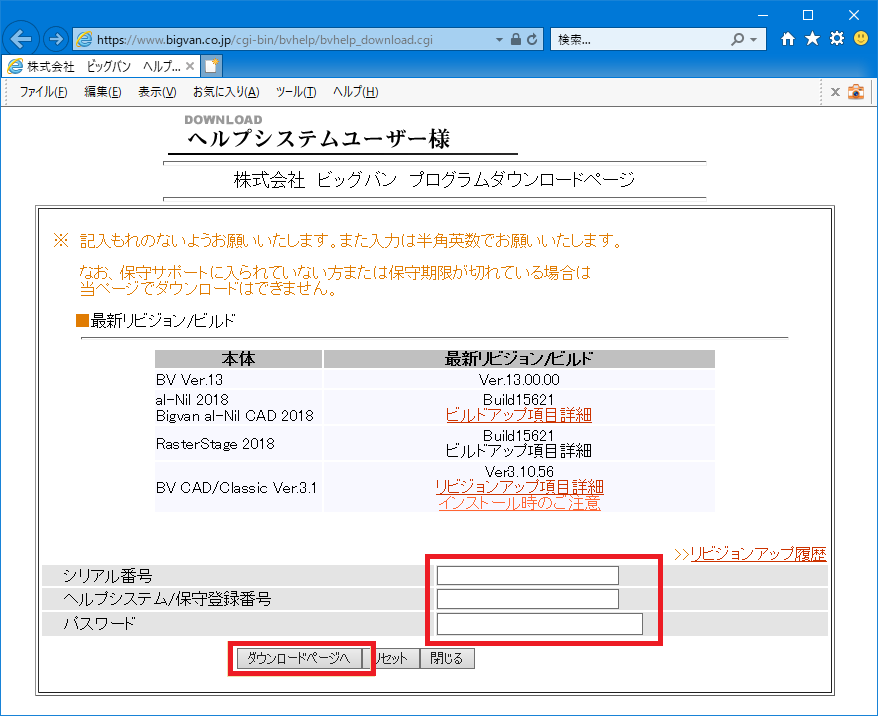Go back with the browser back arrow
The width and height of the screenshot is (878, 716).
tap(21, 39)
